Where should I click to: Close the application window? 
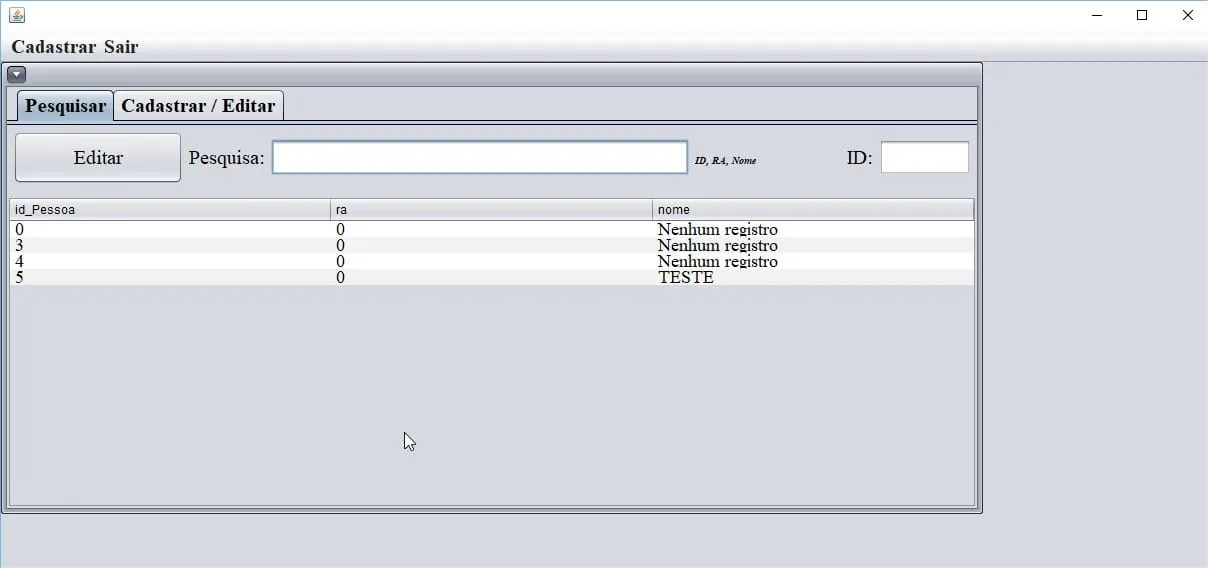tap(1187, 15)
